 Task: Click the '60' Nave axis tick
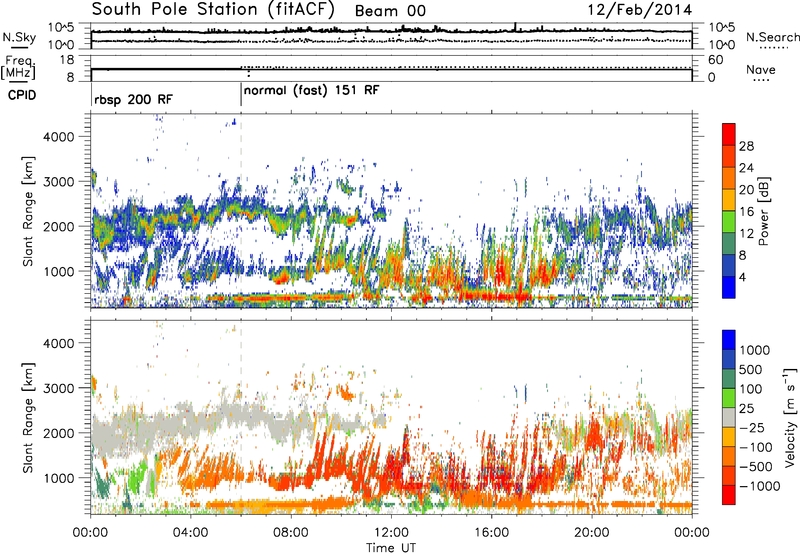[715, 60]
